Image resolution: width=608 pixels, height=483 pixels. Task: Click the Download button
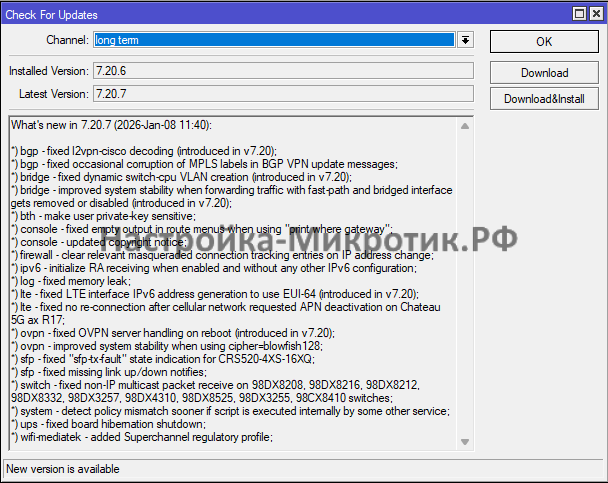[x=544, y=72]
